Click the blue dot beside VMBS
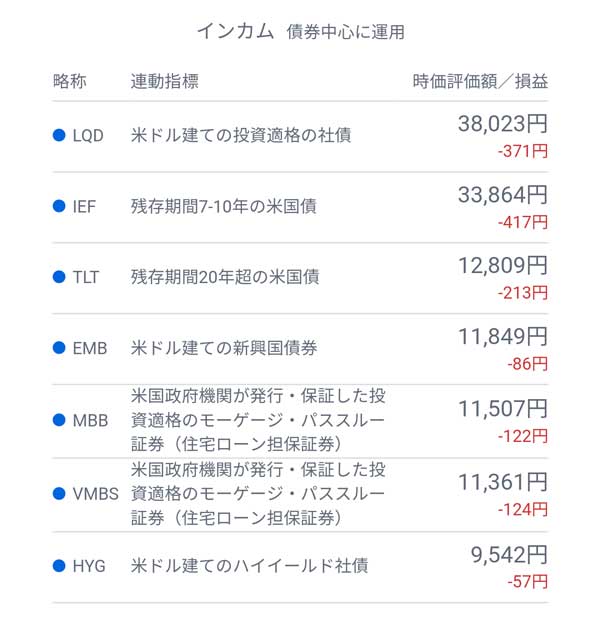 (x=58, y=494)
